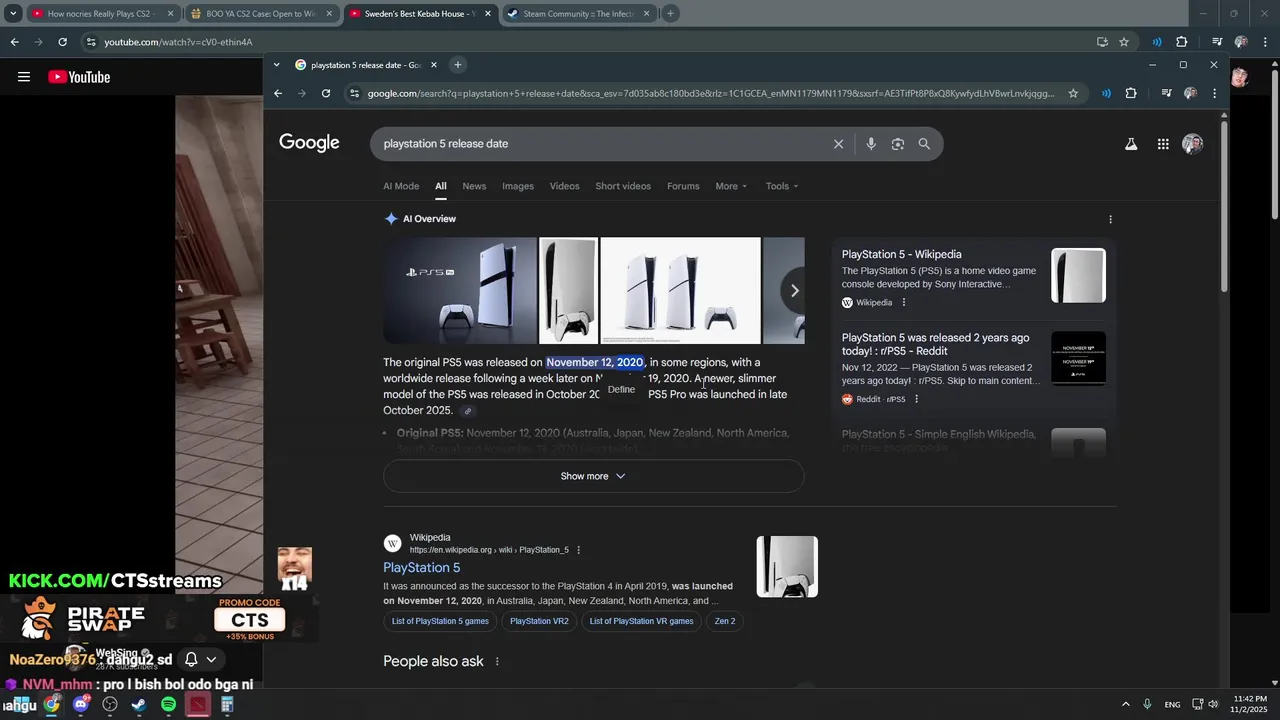Open List of PlayStation VR games chip
This screenshot has width=1280, height=720.
[x=641, y=621]
